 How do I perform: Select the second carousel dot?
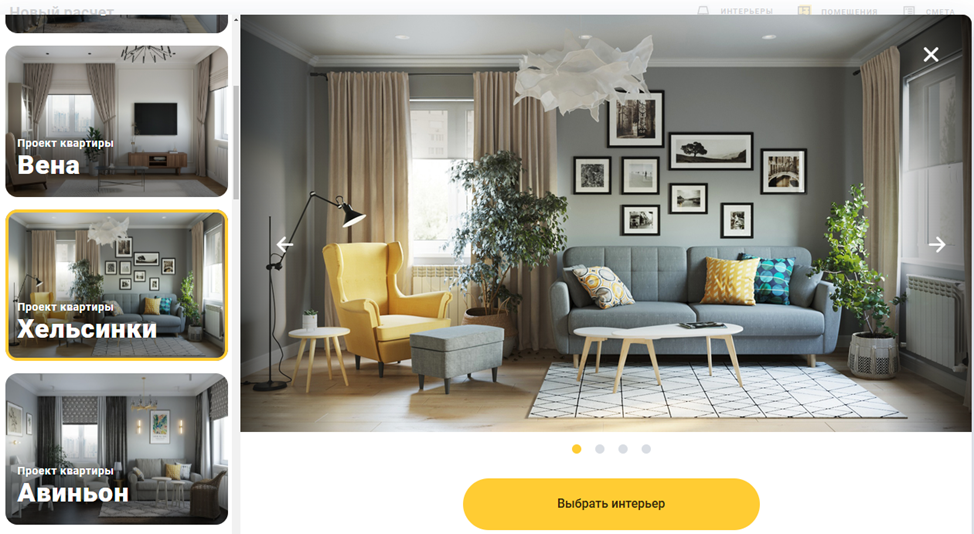point(599,449)
